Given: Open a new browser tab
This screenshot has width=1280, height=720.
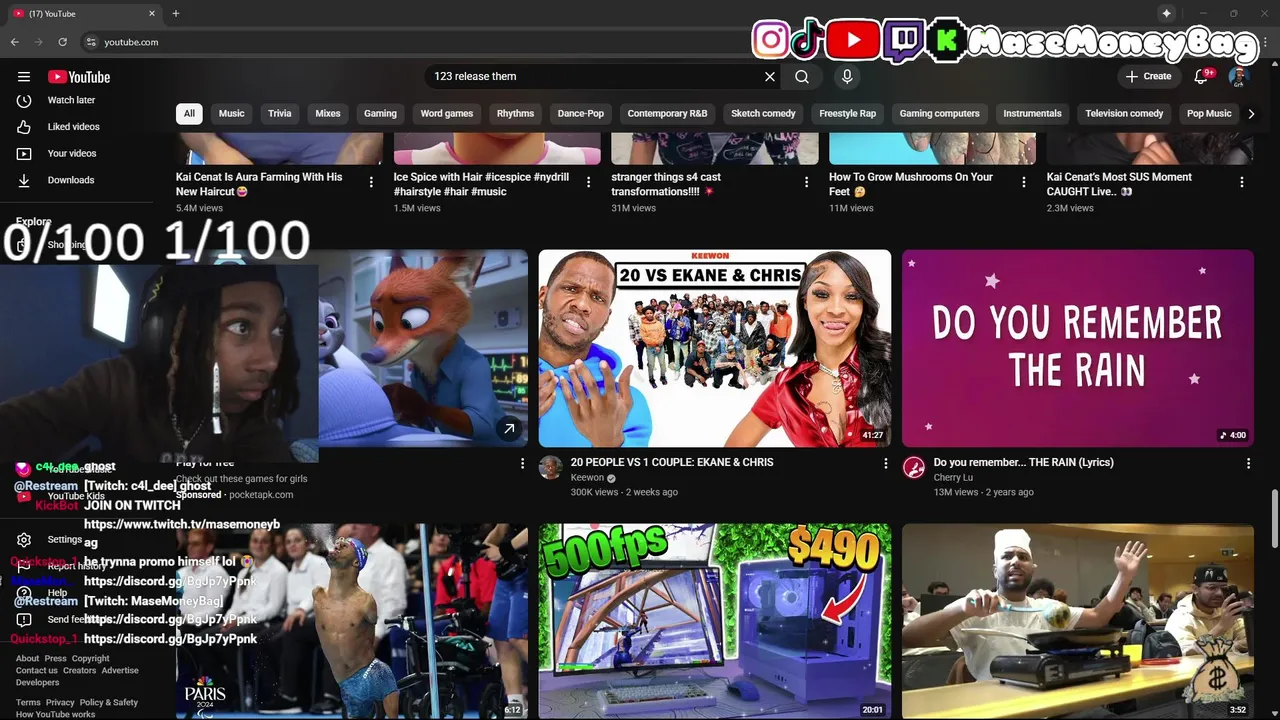Looking at the screenshot, I should 175,14.
